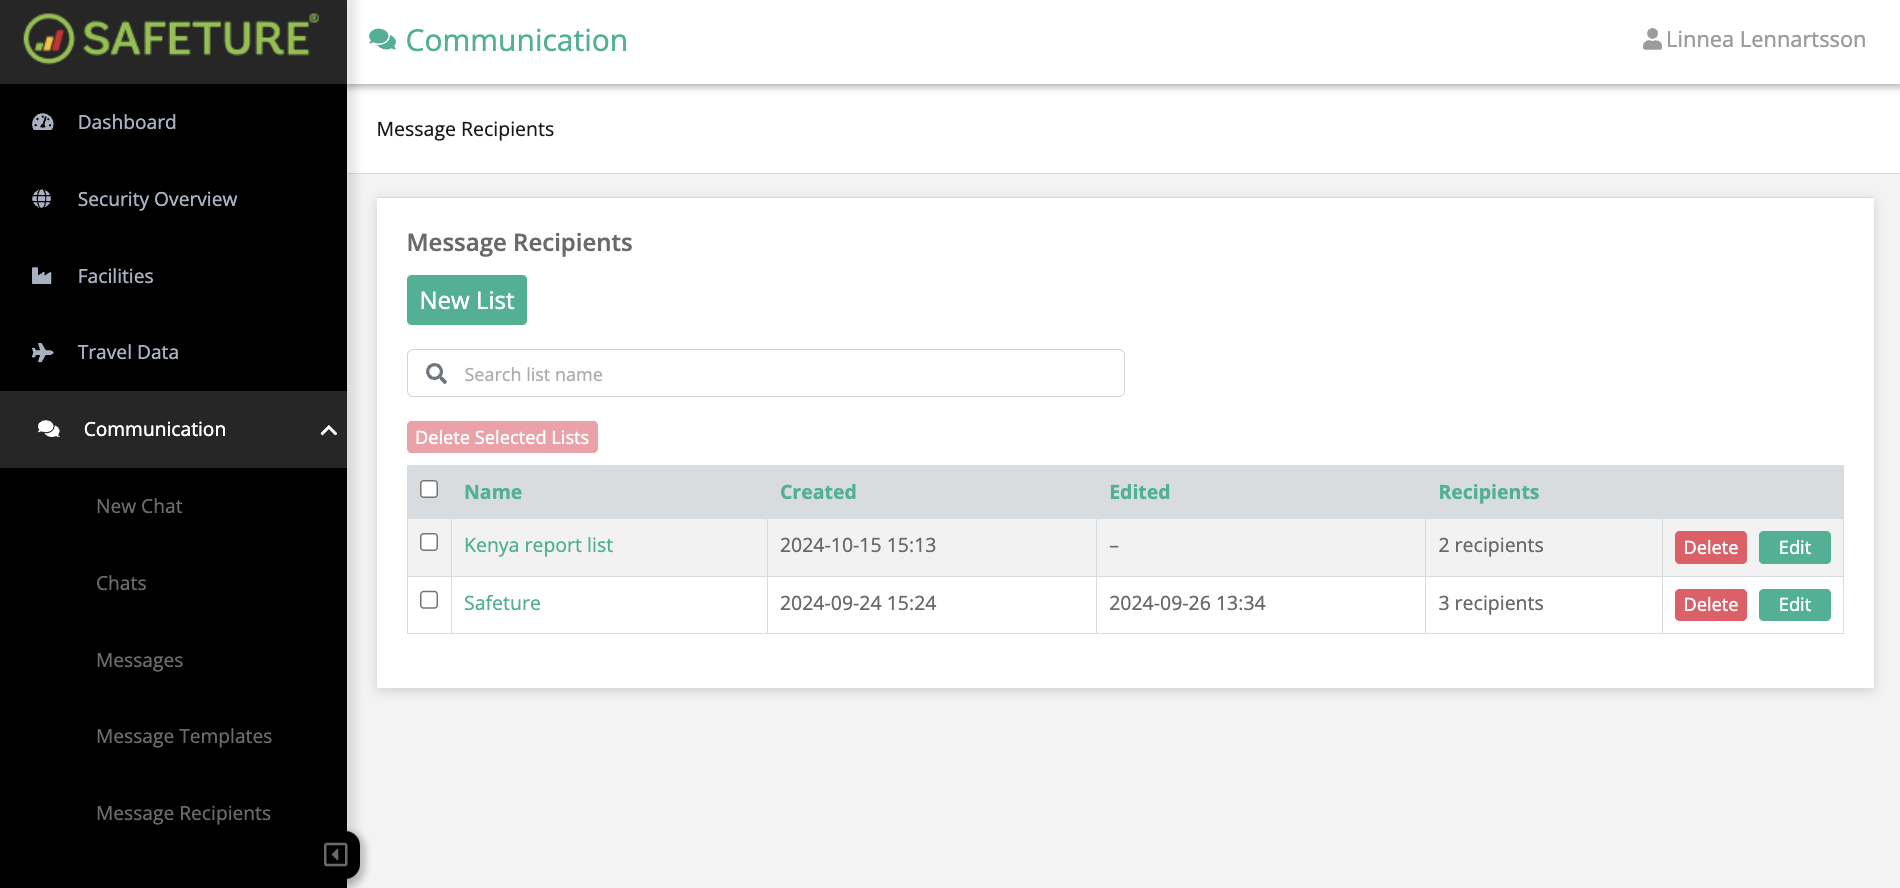The image size is (1900, 888).
Task: Click the Communication chat bubbles sidebar icon
Action: pyautogui.click(x=48, y=429)
